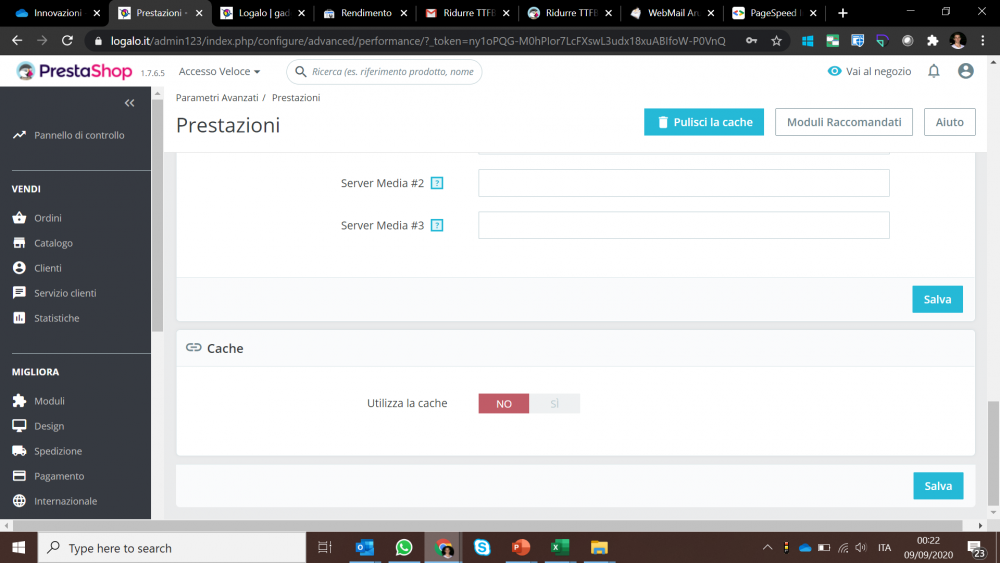Switch to the Rendimento browser tab
The image size is (1000, 563).
point(365,13)
